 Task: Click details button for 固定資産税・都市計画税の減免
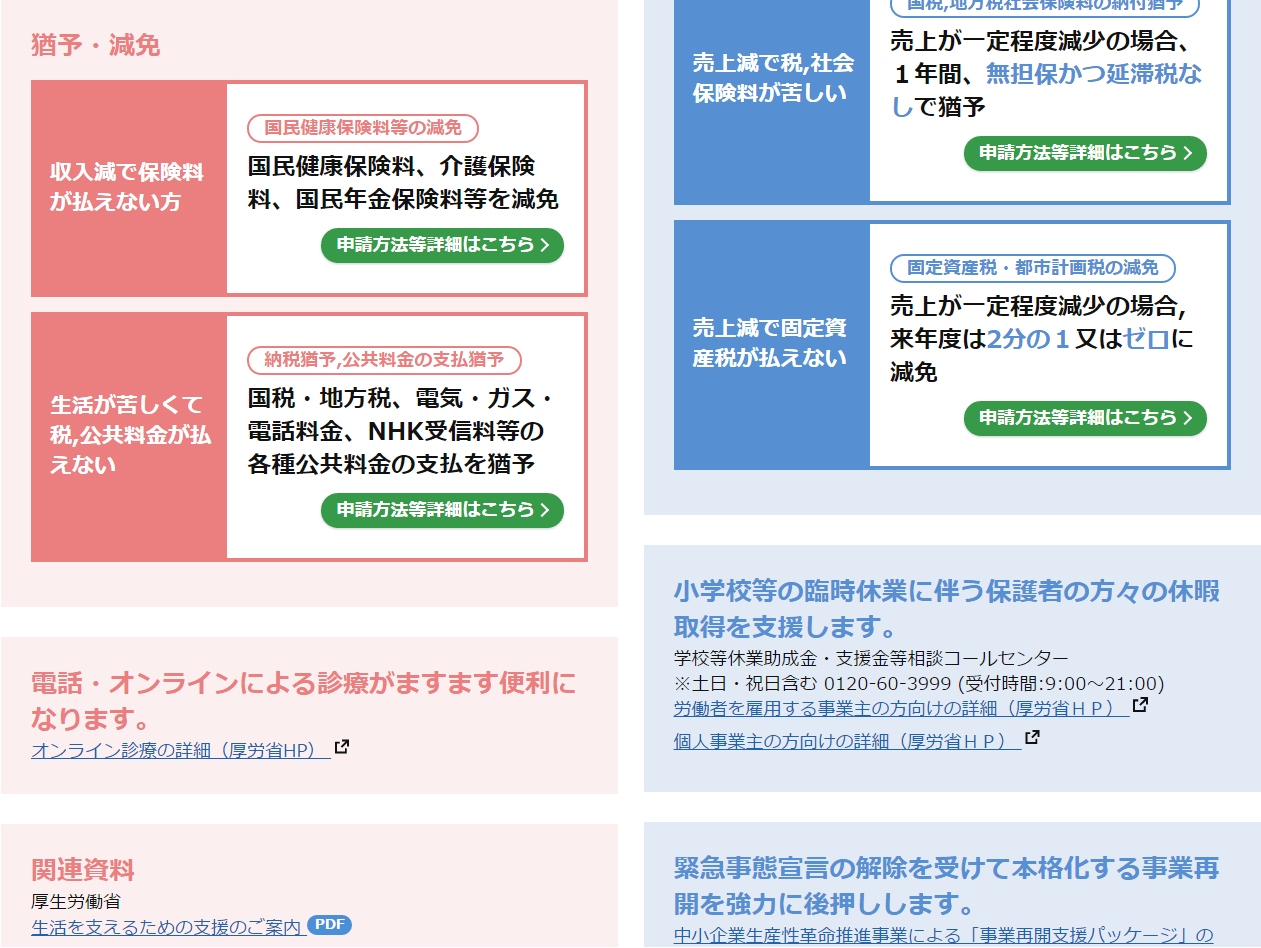(1085, 418)
